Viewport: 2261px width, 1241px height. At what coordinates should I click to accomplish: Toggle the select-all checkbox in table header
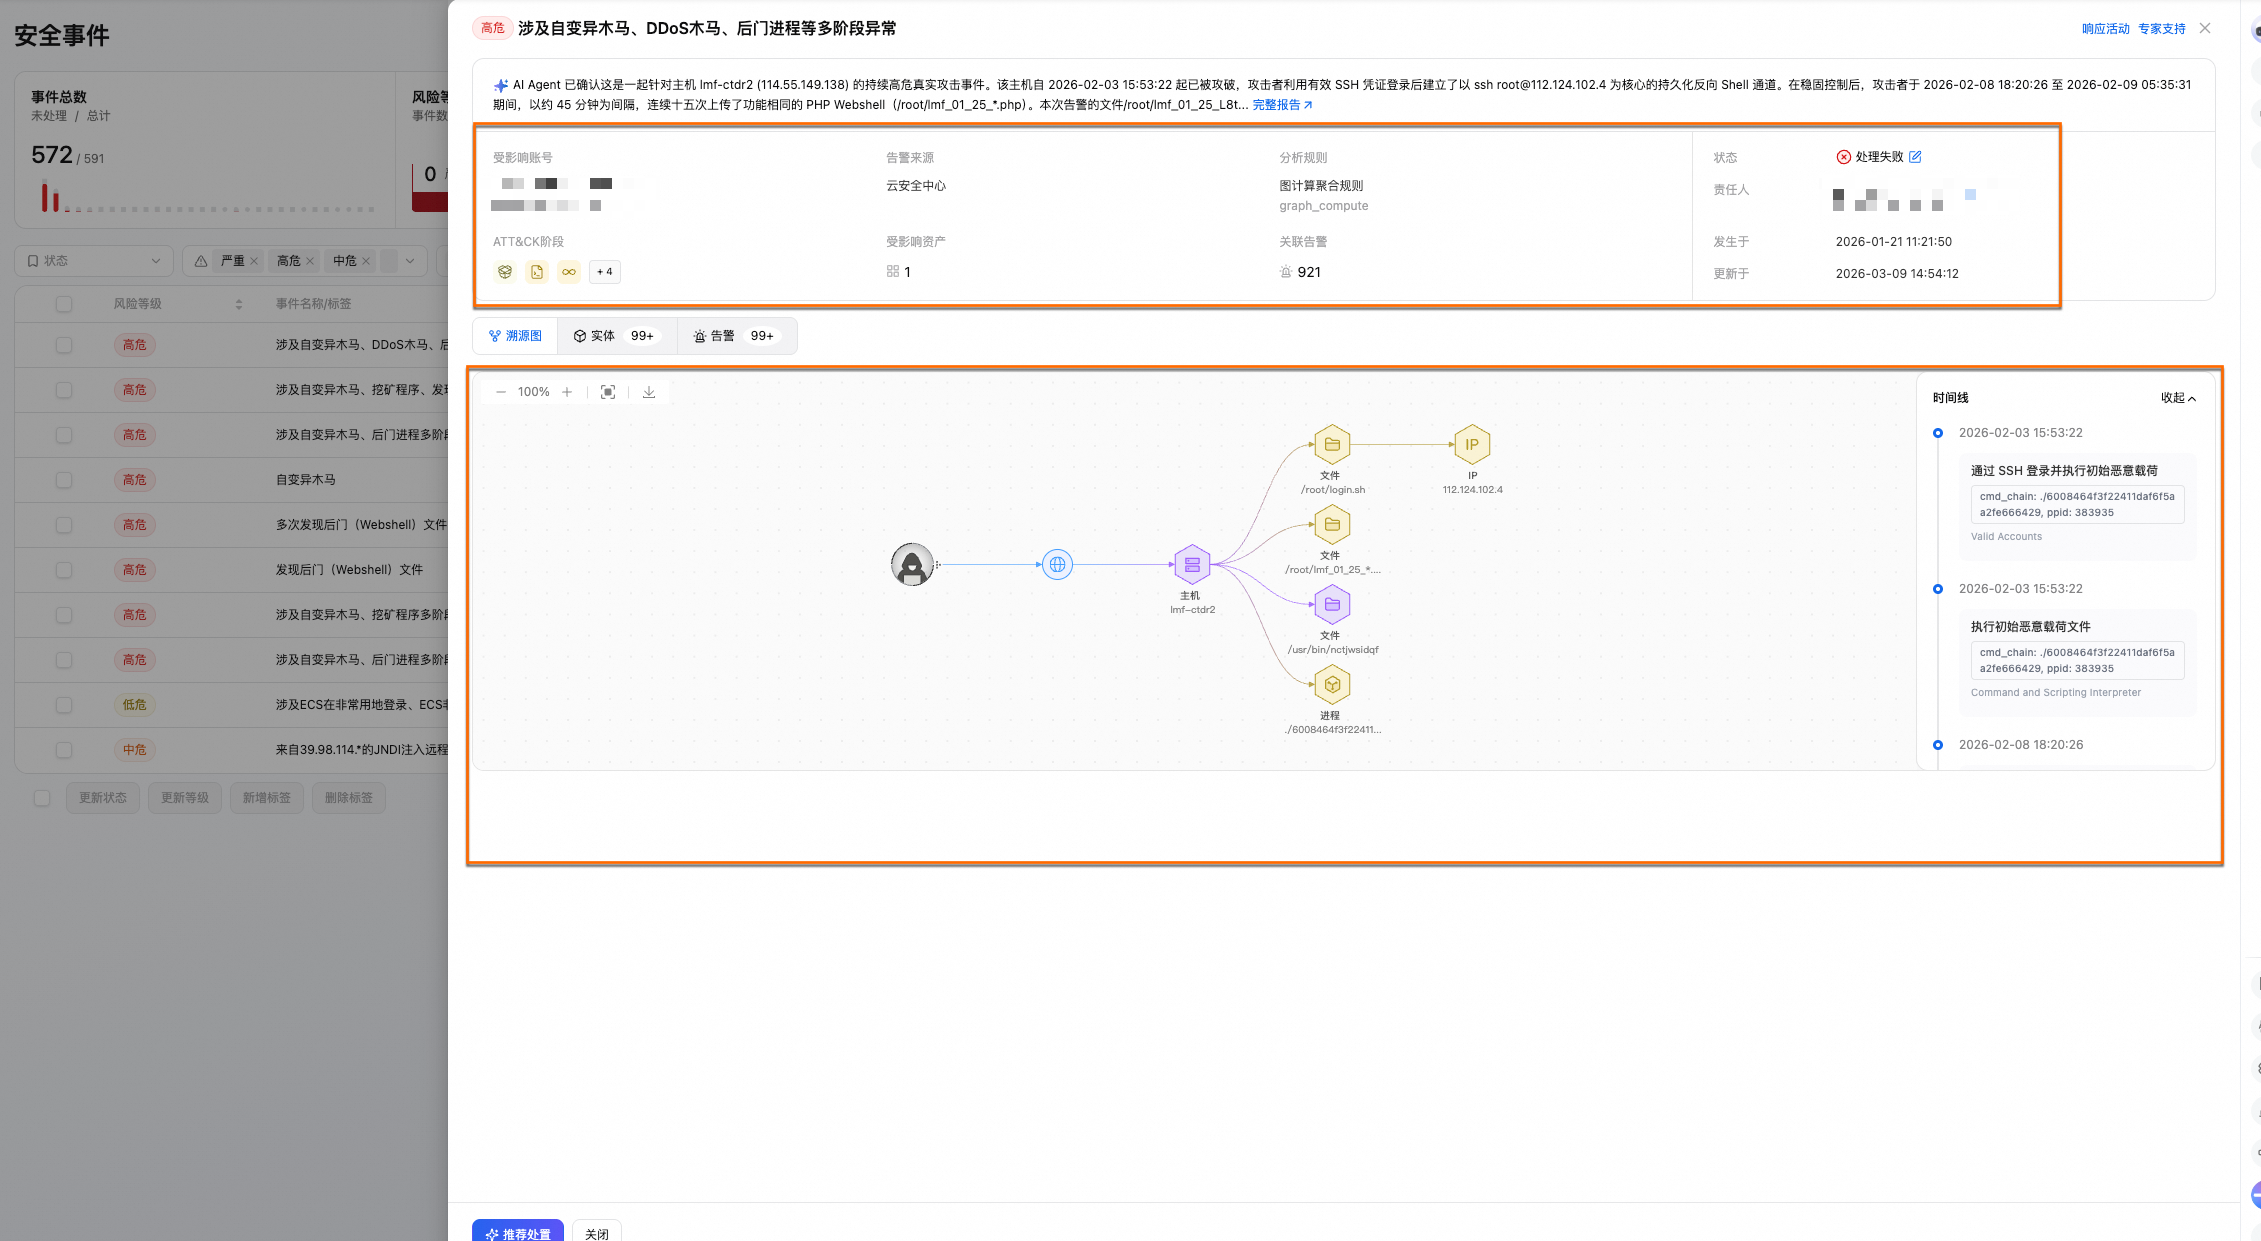pyautogui.click(x=64, y=304)
